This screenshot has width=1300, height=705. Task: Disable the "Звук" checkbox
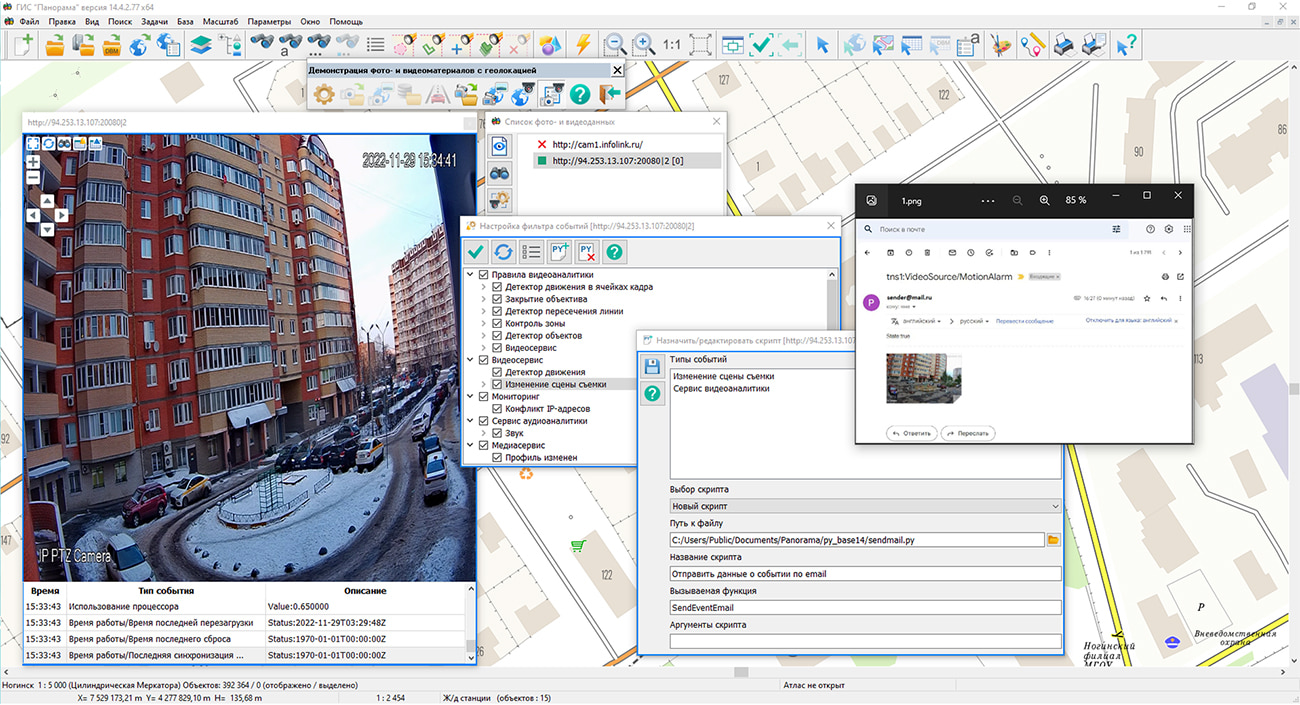(497, 433)
